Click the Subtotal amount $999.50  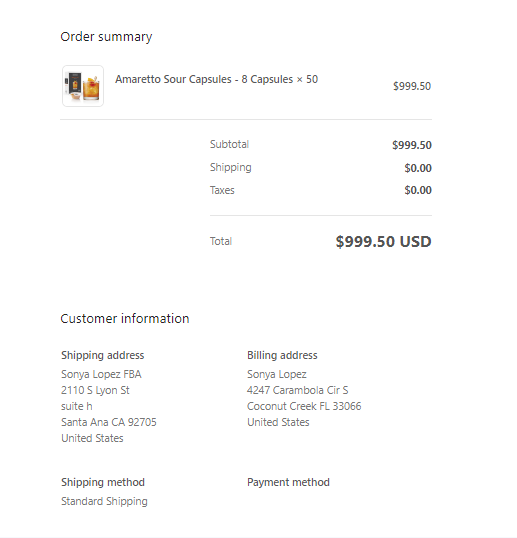click(x=412, y=145)
